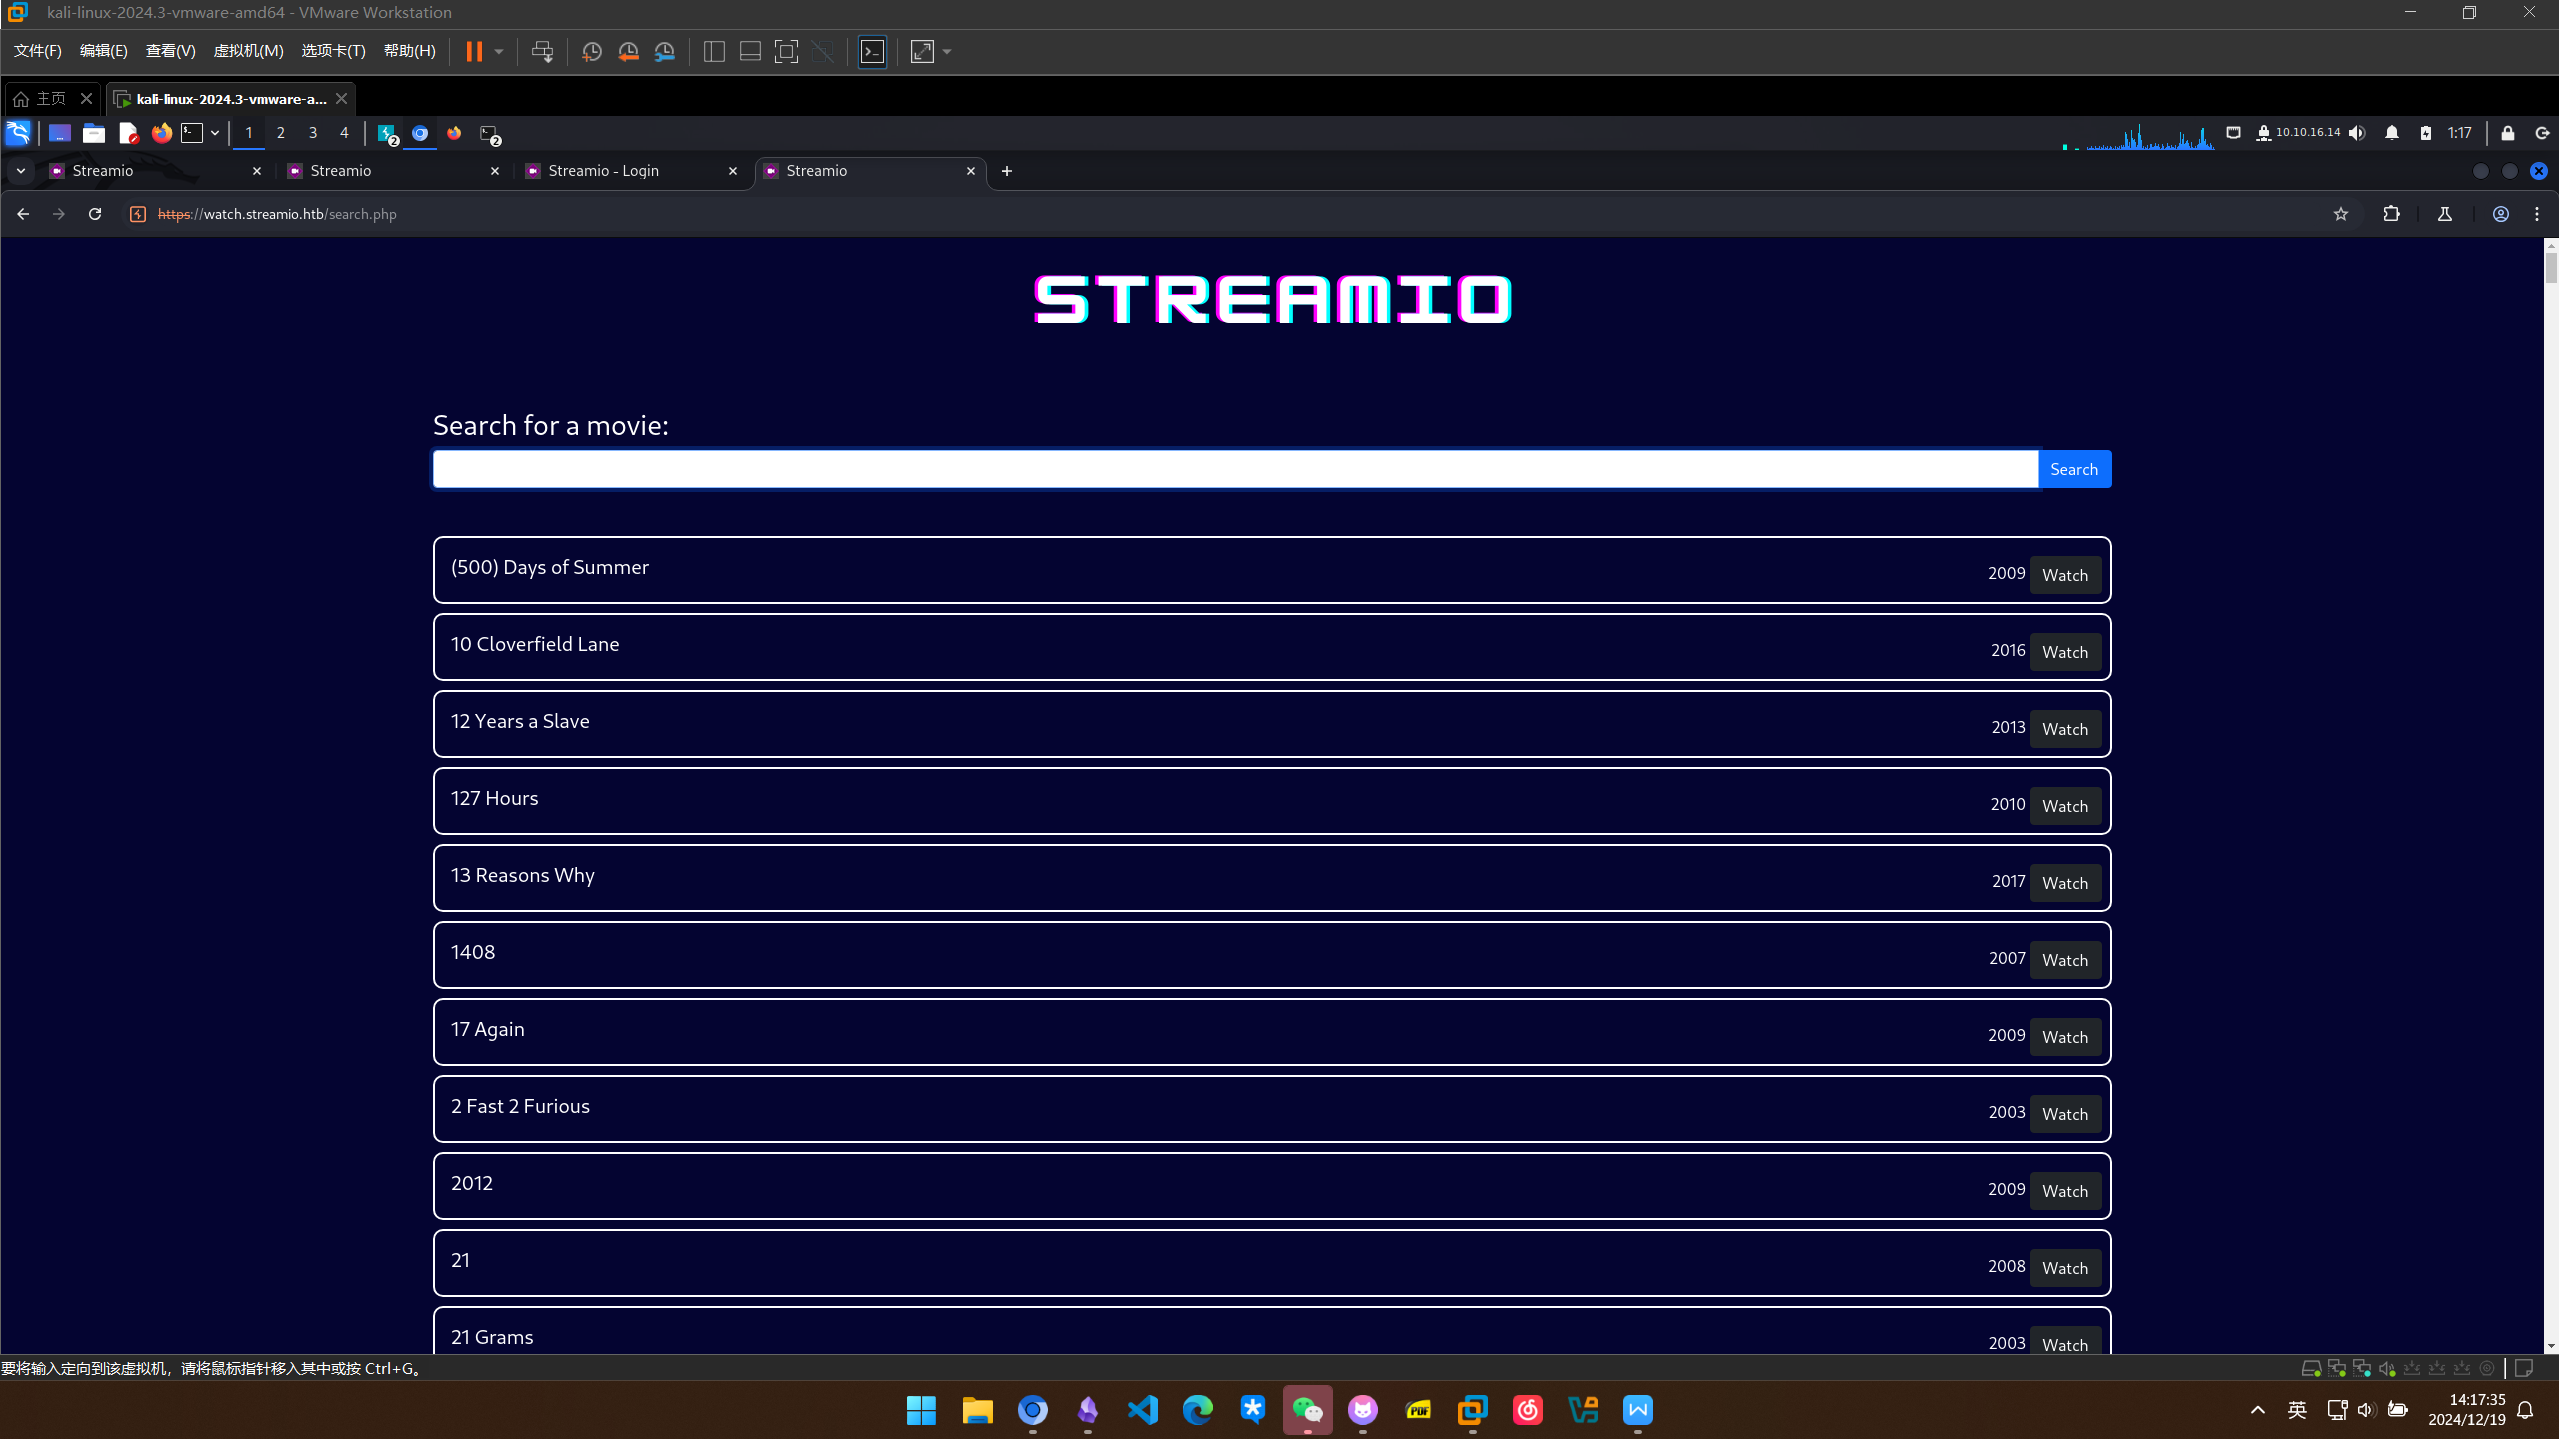Expand the pause button dropdown arrow
This screenshot has height=1439, width=2559.
[498, 52]
